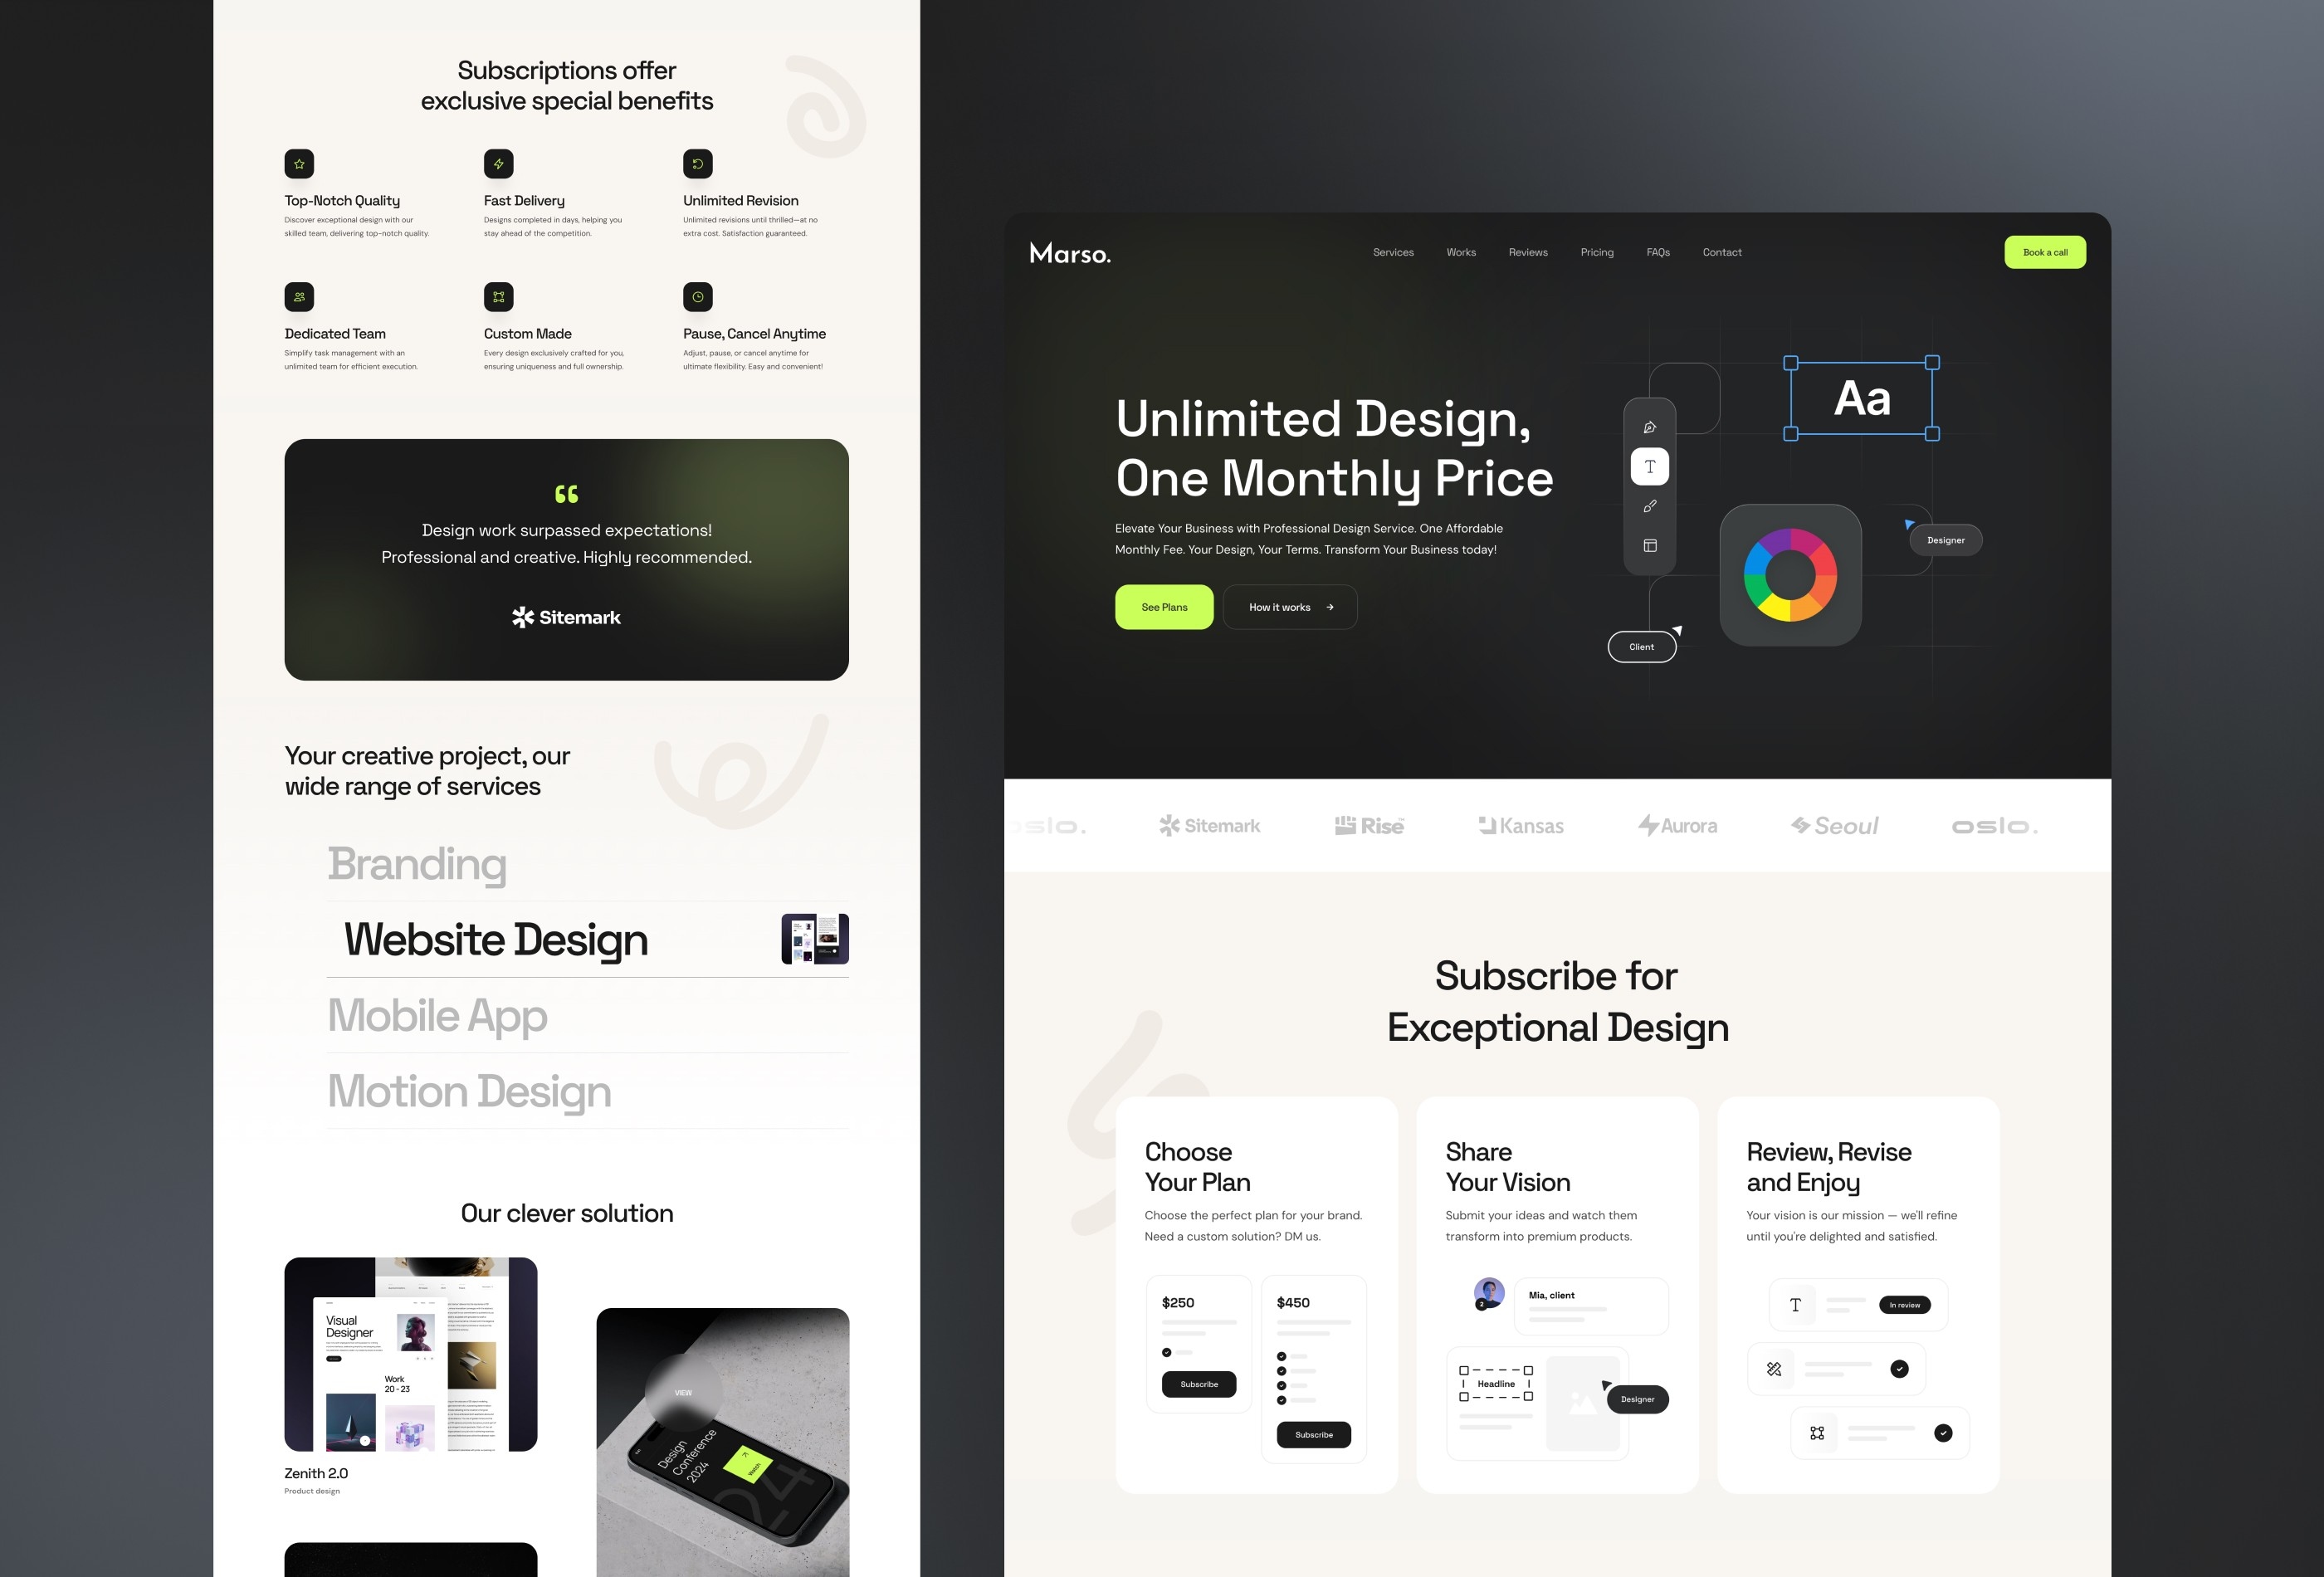Viewport: 2324px width, 1577px height.
Task: Expand 'FAQs' navigation dropdown
Action: pos(1658,251)
